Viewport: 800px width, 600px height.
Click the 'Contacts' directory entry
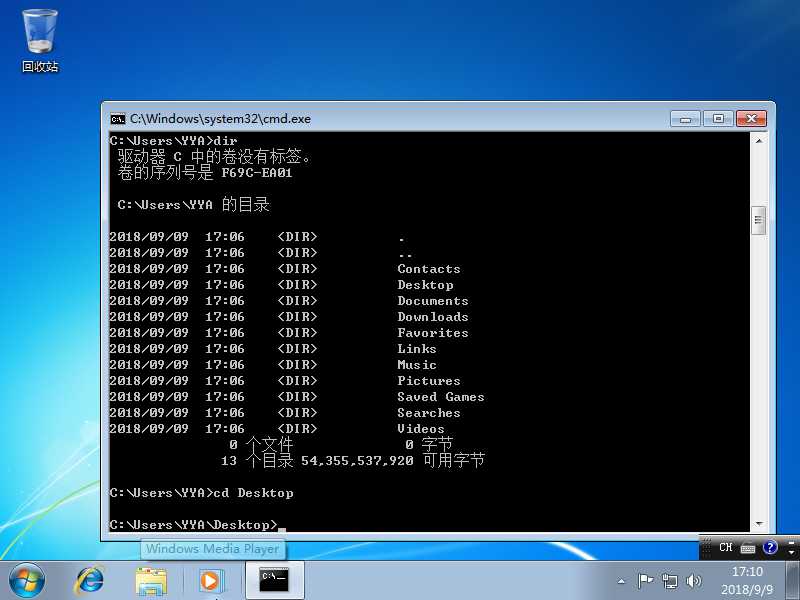429,269
